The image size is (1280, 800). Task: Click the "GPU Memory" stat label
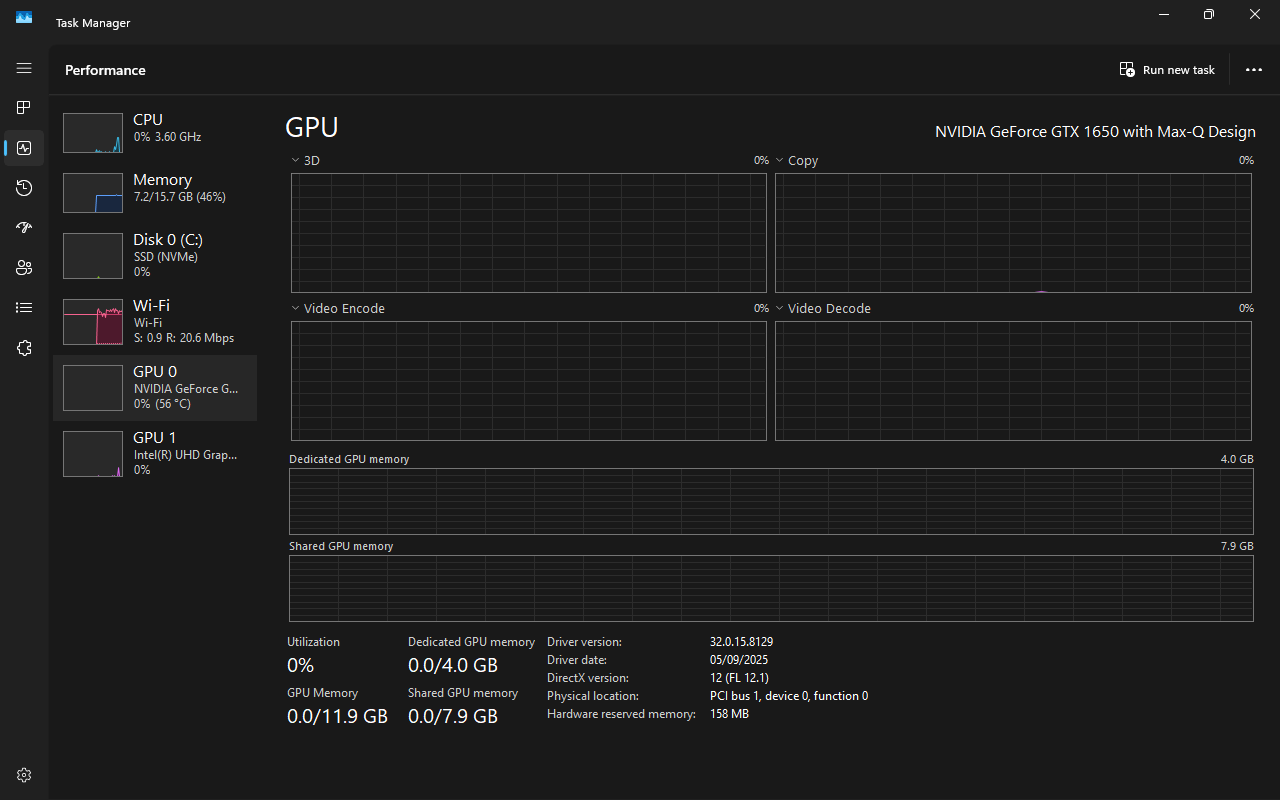pos(322,693)
